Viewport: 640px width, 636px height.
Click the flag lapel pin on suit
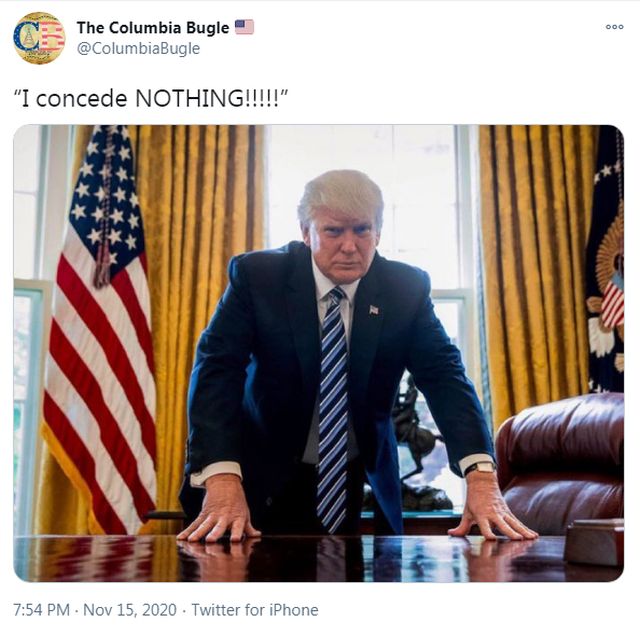(373, 310)
